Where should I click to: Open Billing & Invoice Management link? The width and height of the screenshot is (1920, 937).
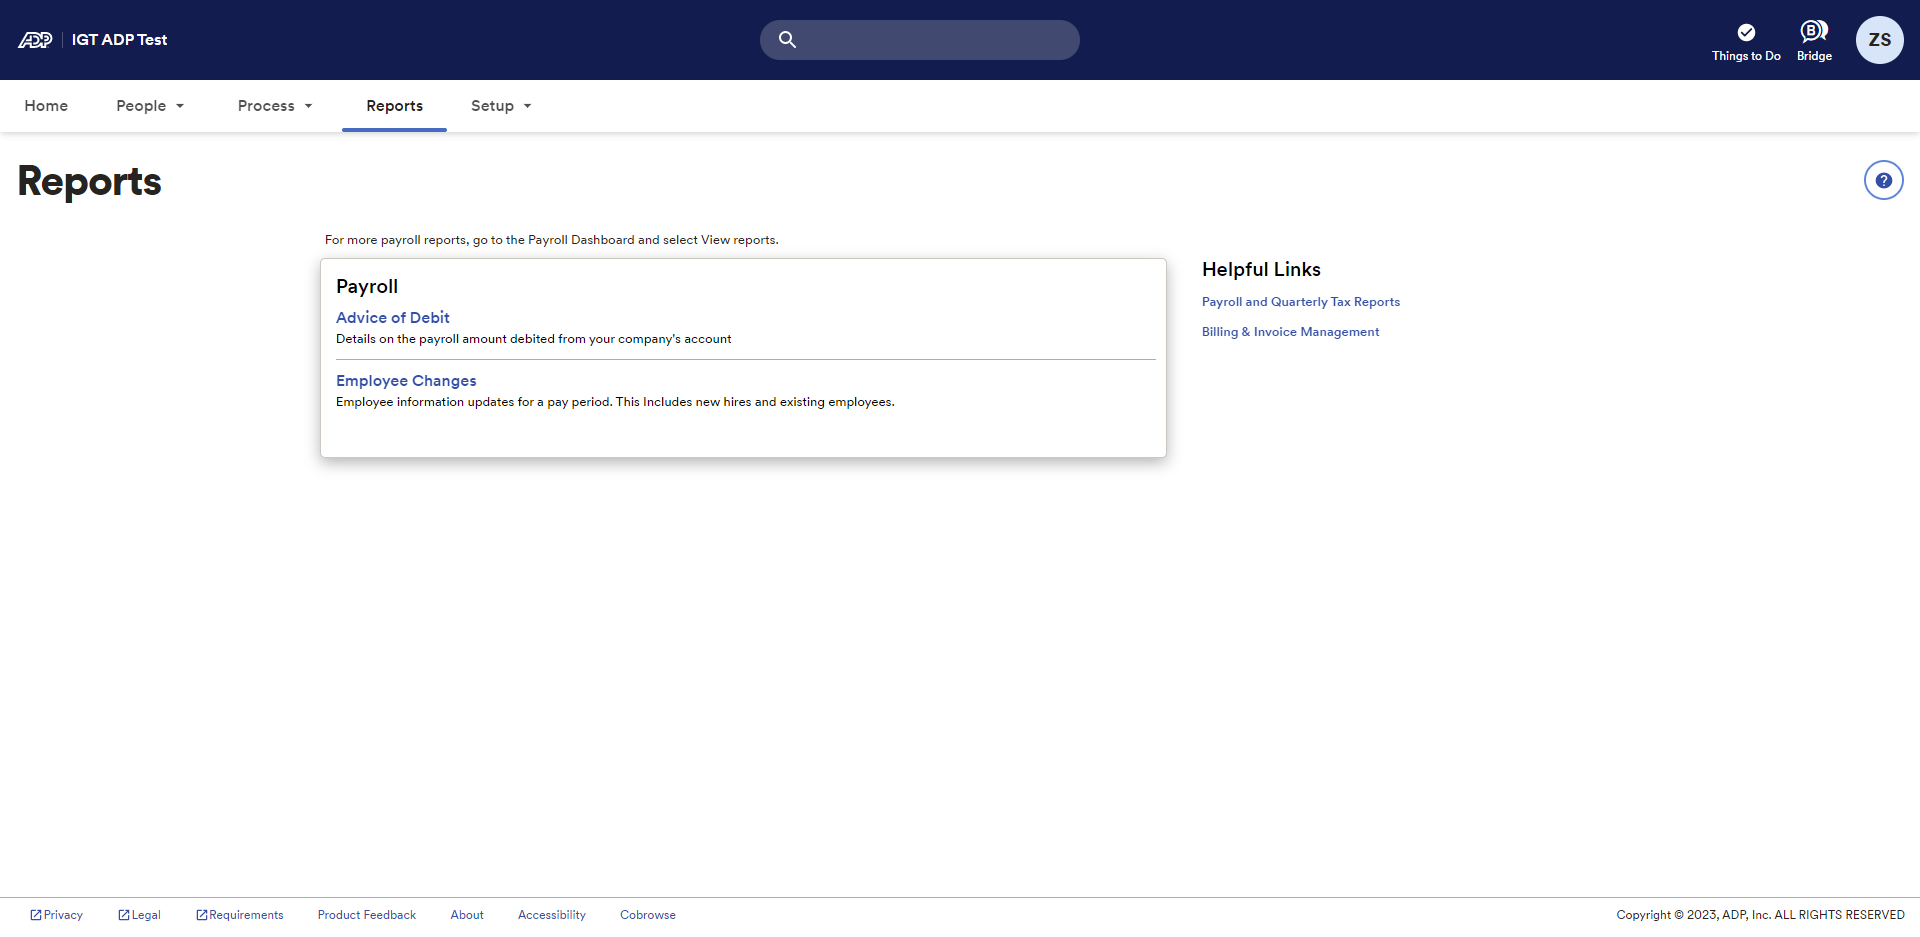click(1290, 332)
